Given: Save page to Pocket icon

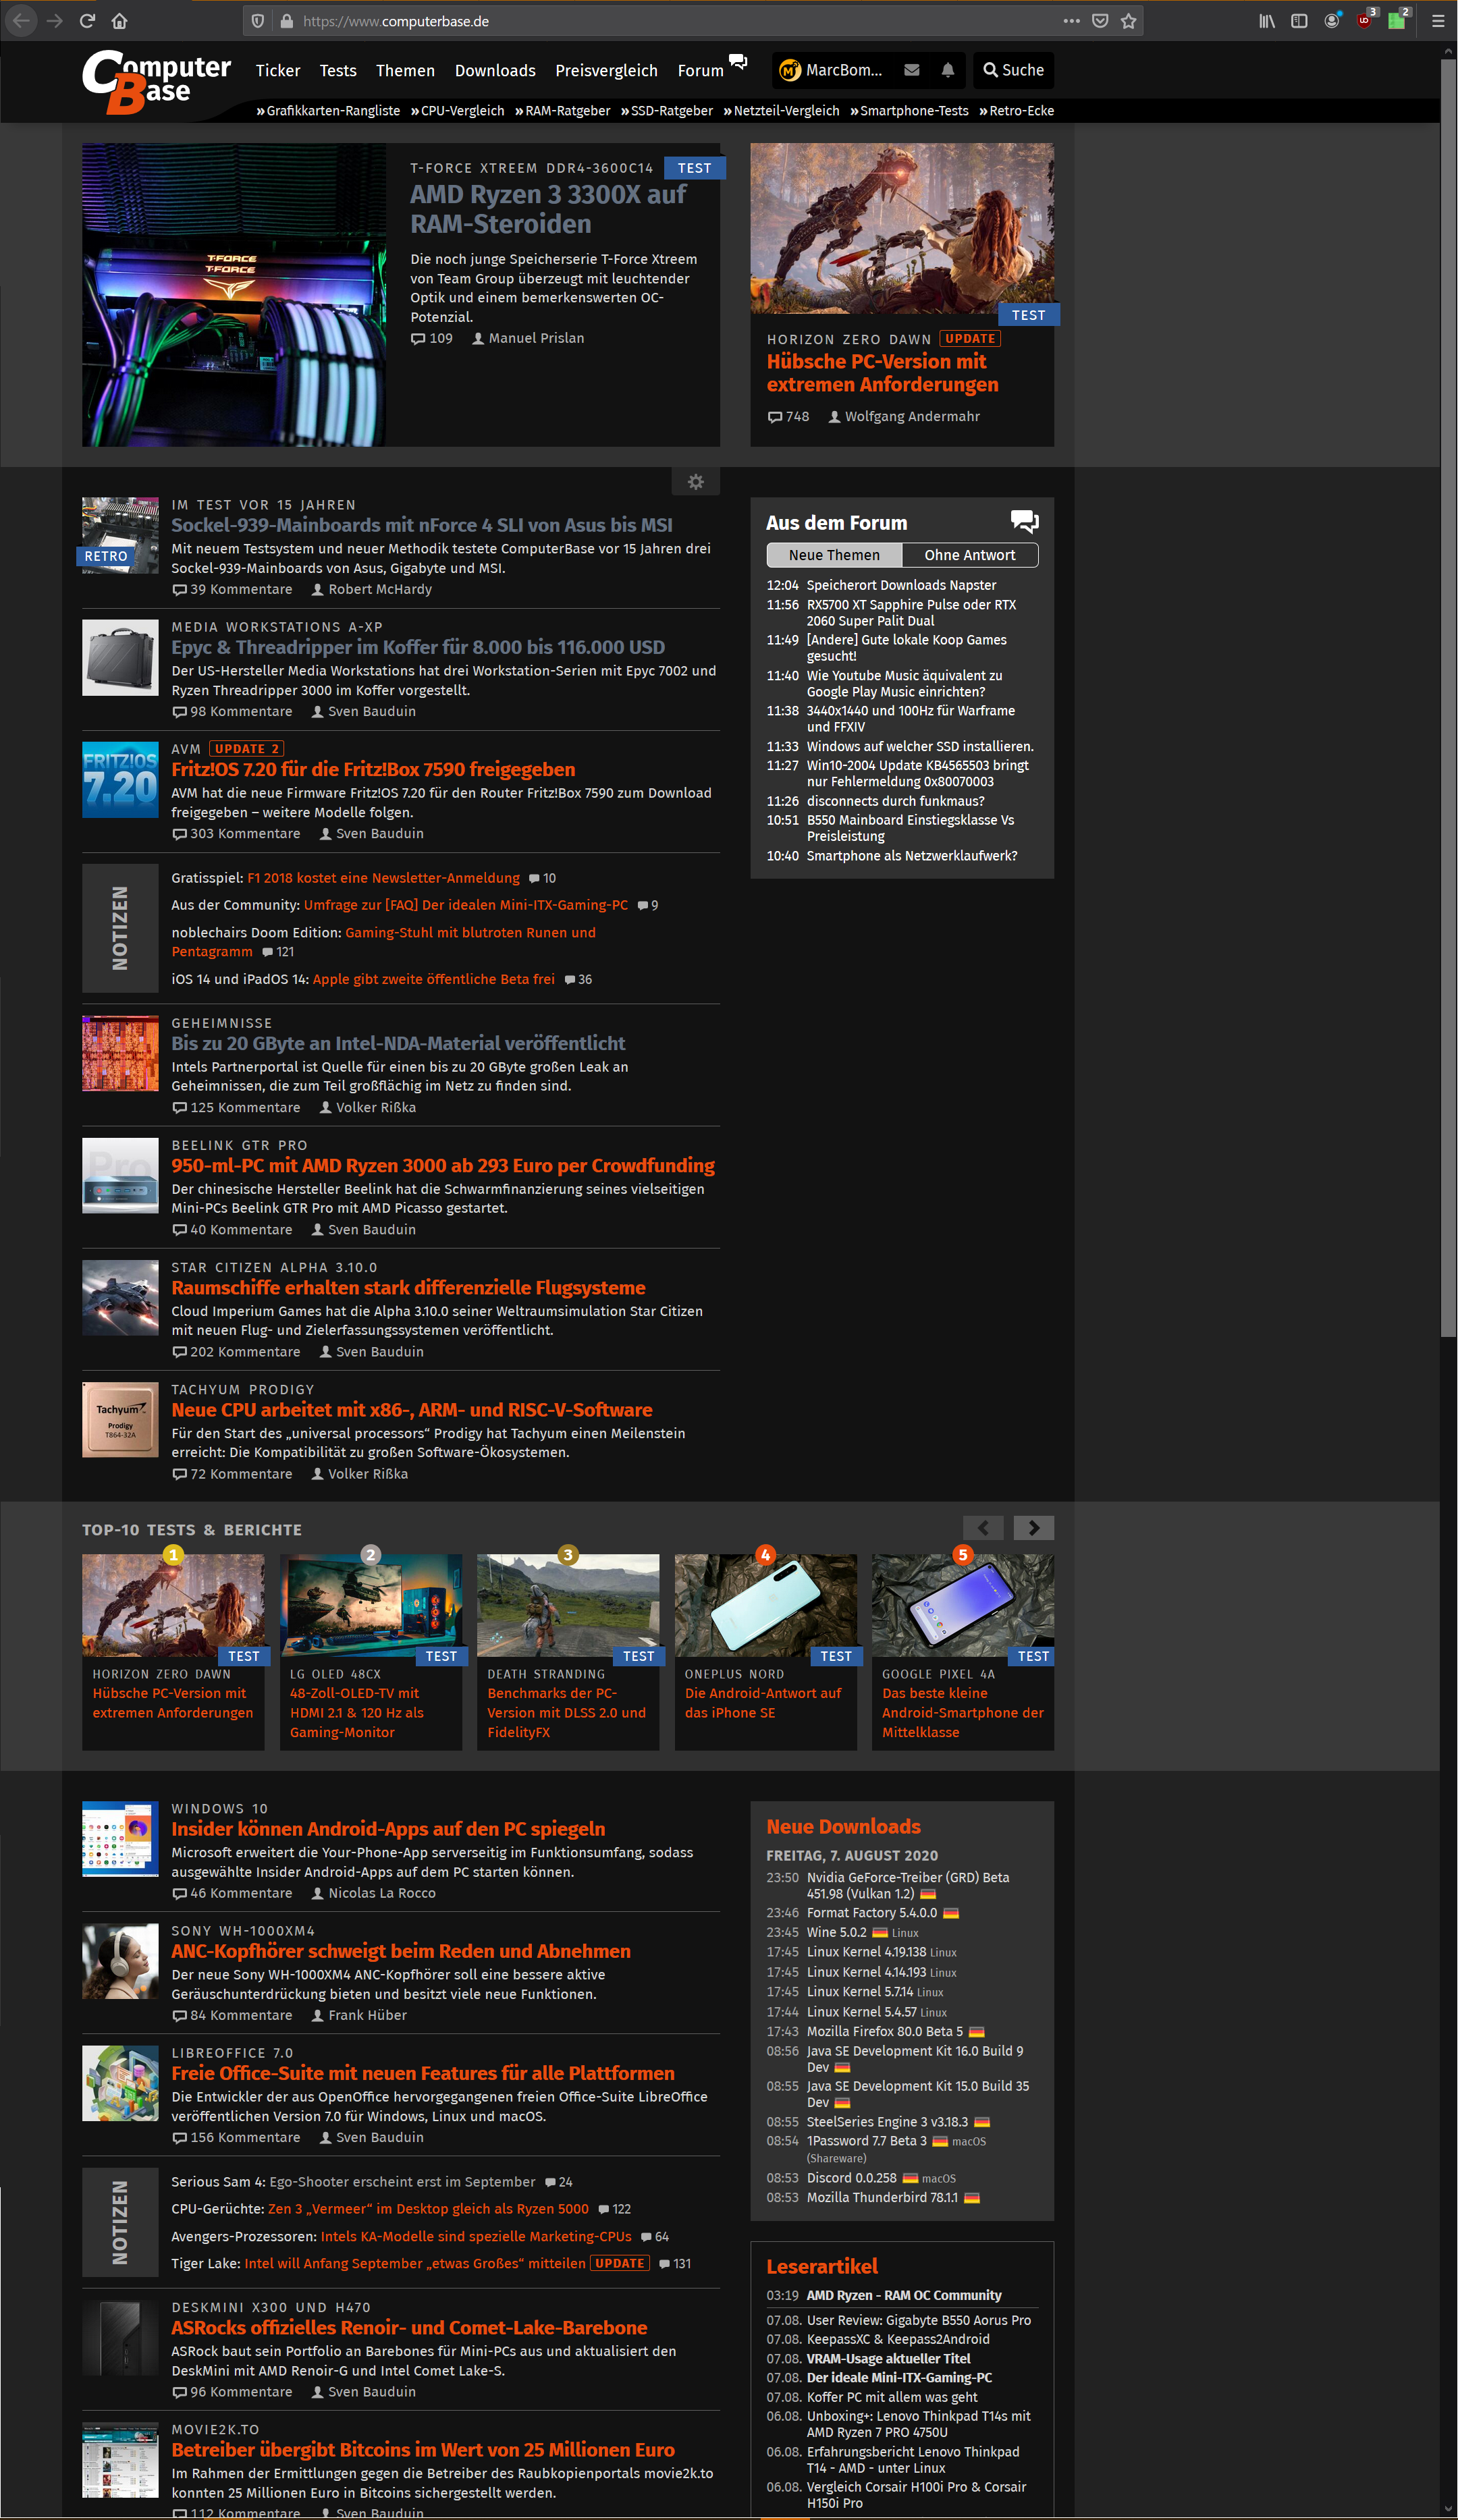Looking at the screenshot, I should (x=1100, y=21).
